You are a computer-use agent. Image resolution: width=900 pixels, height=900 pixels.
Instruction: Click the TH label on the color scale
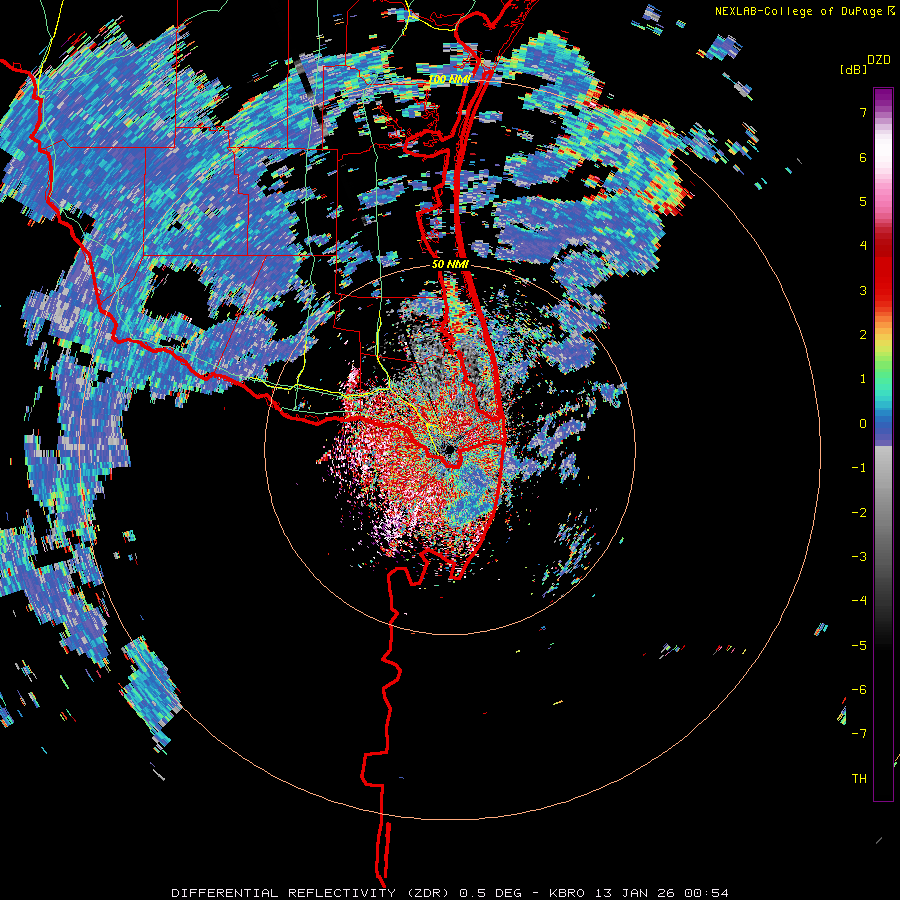point(859,778)
